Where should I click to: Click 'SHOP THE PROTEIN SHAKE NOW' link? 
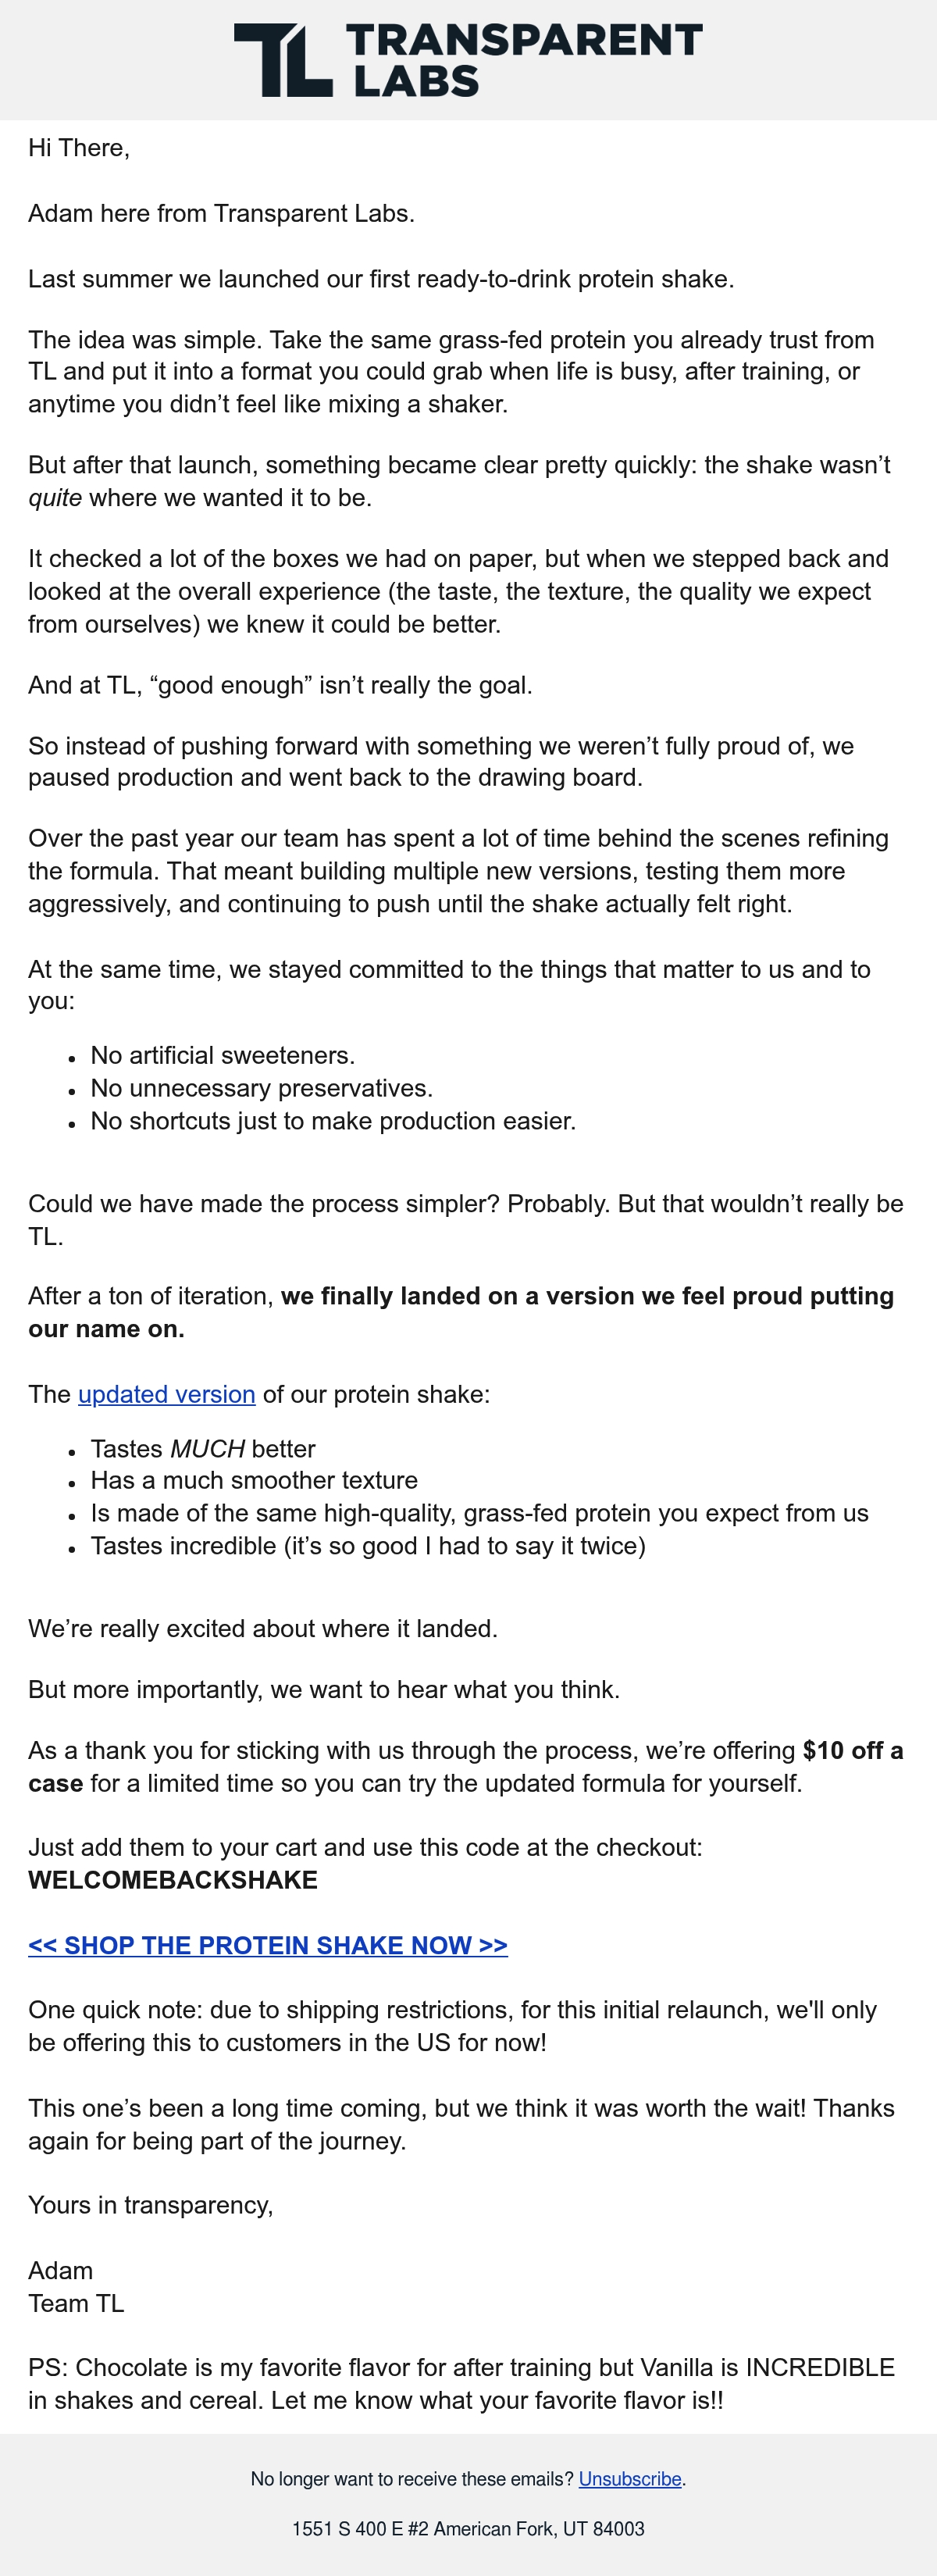click(x=268, y=1945)
